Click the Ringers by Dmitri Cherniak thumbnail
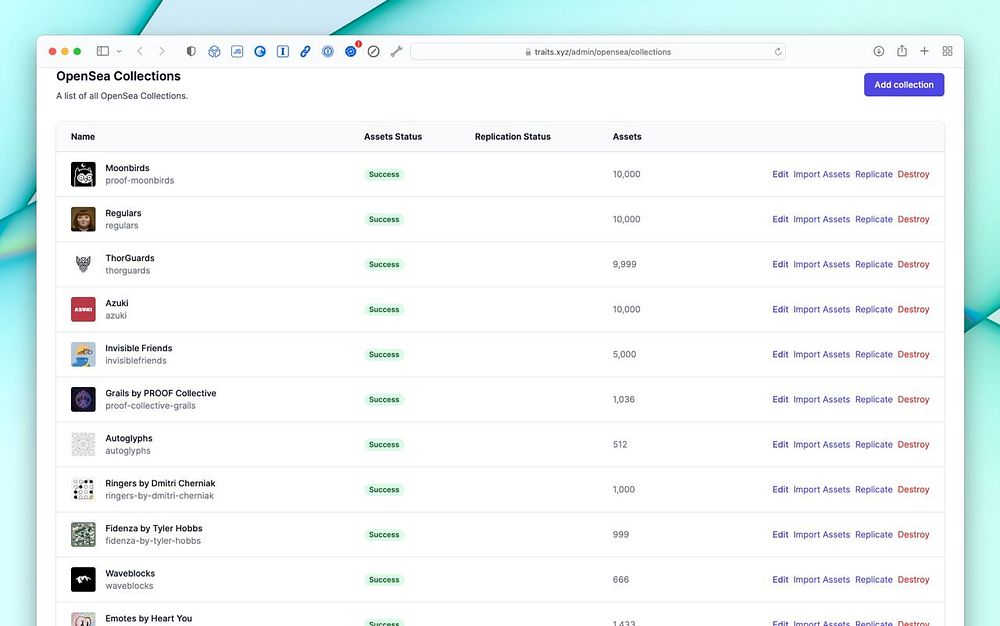 coord(83,490)
